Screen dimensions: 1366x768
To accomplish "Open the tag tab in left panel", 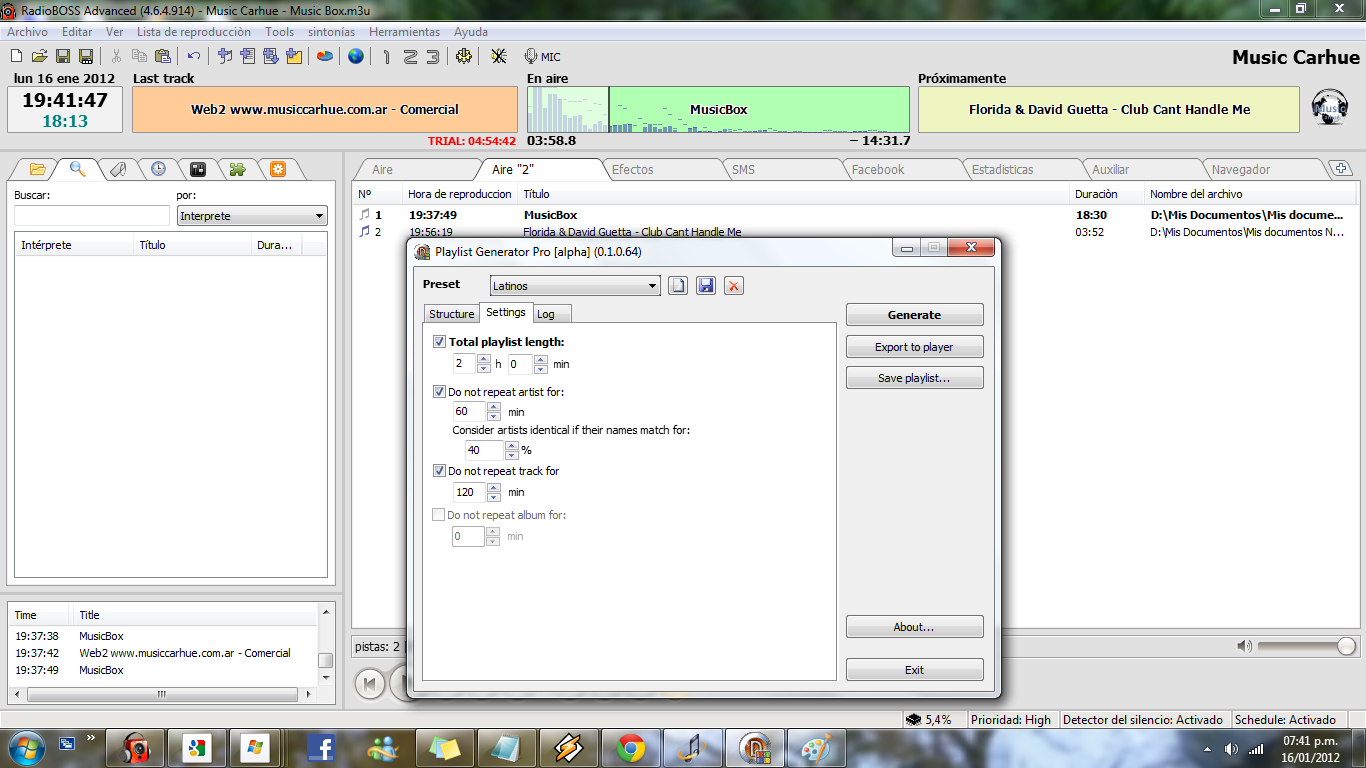I will tap(118, 169).
